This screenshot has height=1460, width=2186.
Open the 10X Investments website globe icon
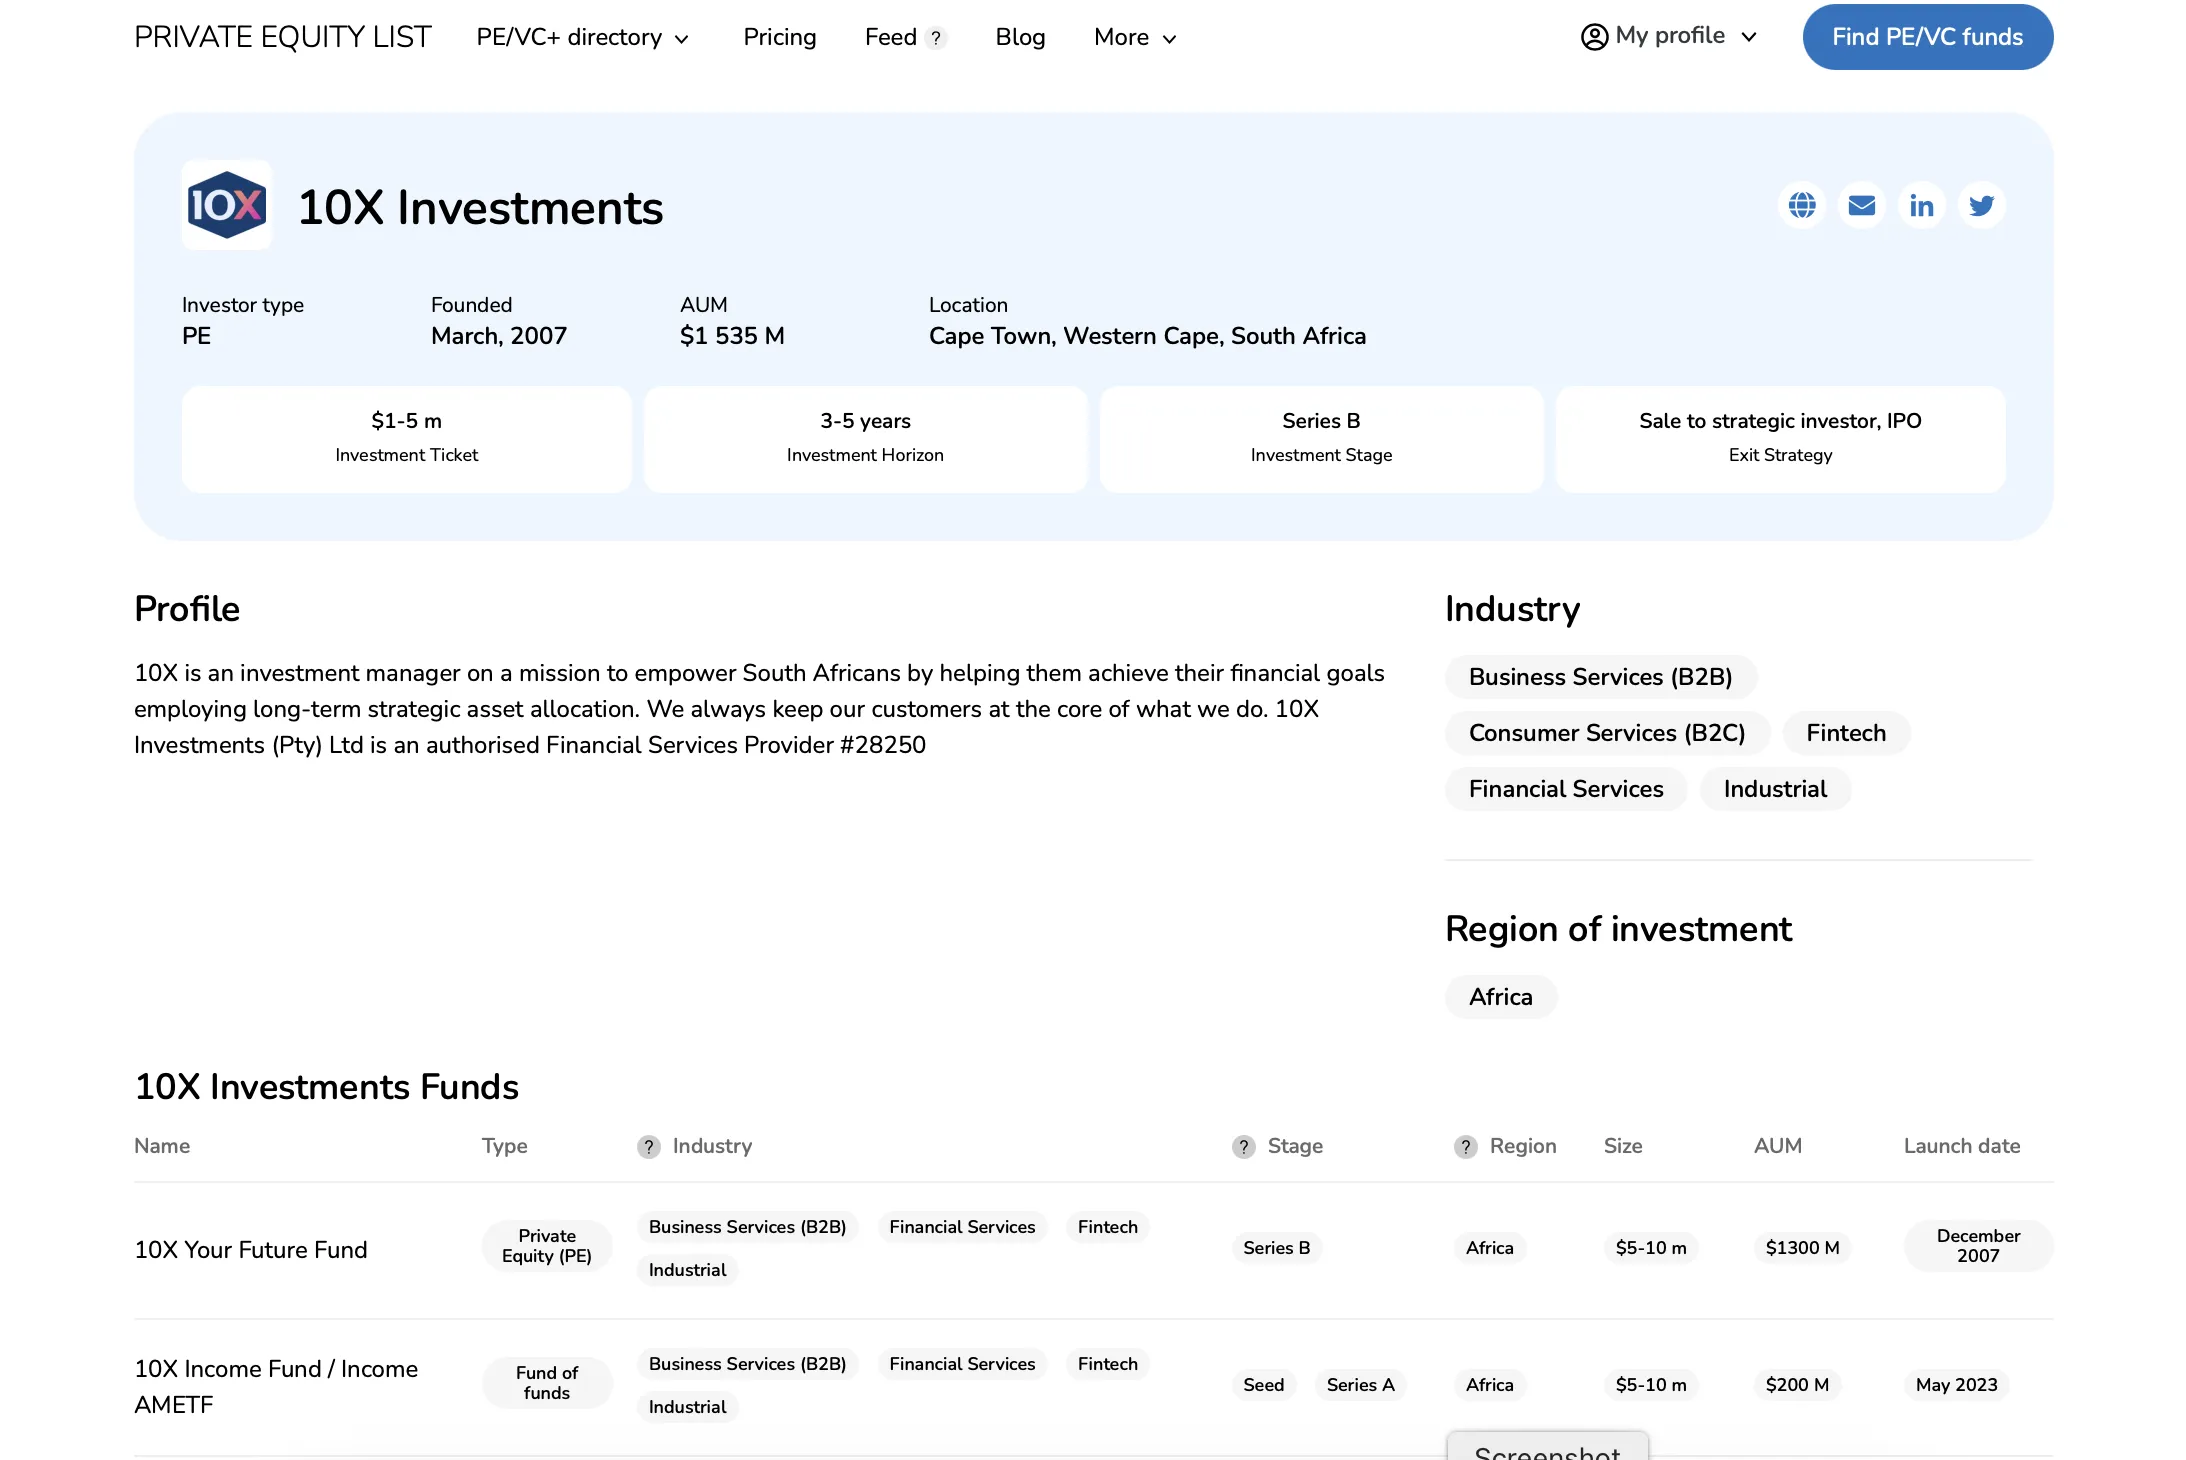[1802, 205]
